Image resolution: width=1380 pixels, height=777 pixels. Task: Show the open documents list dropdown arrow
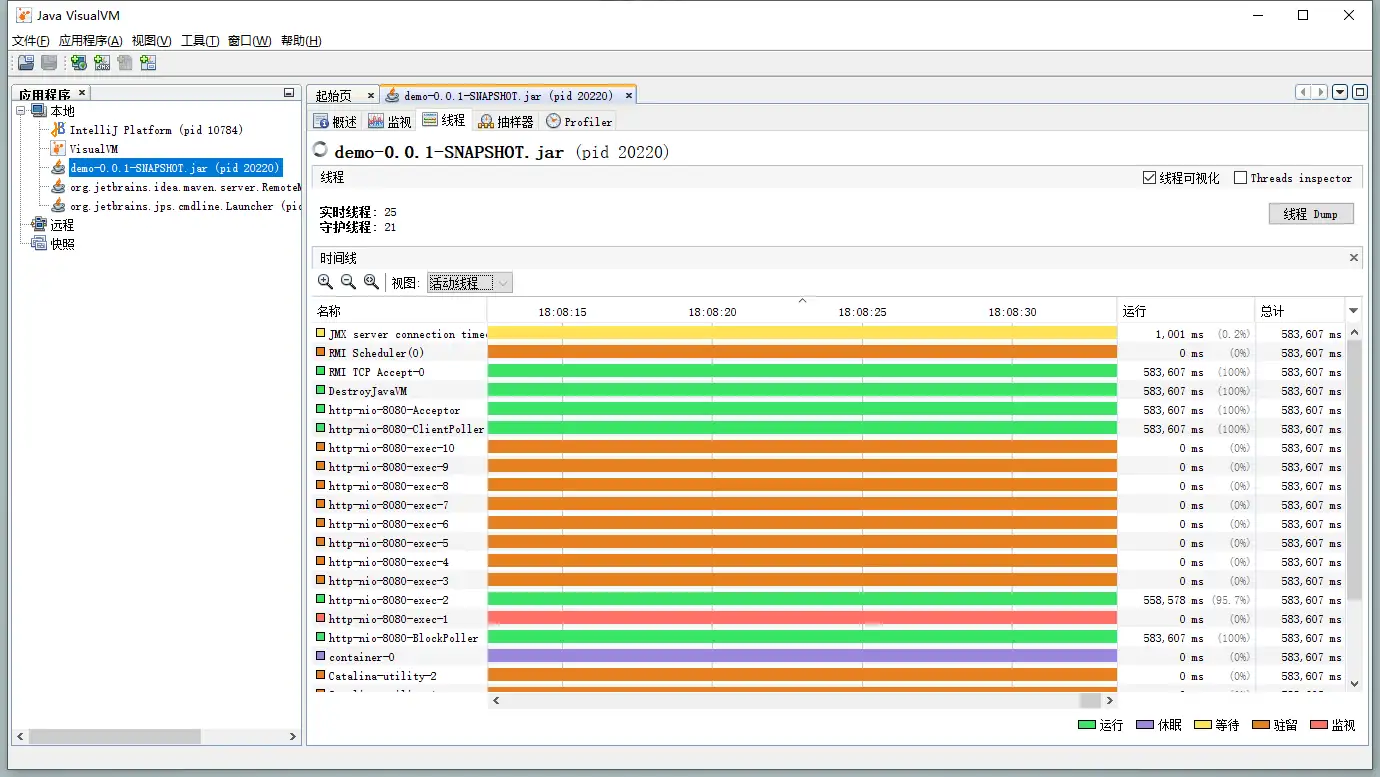(1340, 92)
